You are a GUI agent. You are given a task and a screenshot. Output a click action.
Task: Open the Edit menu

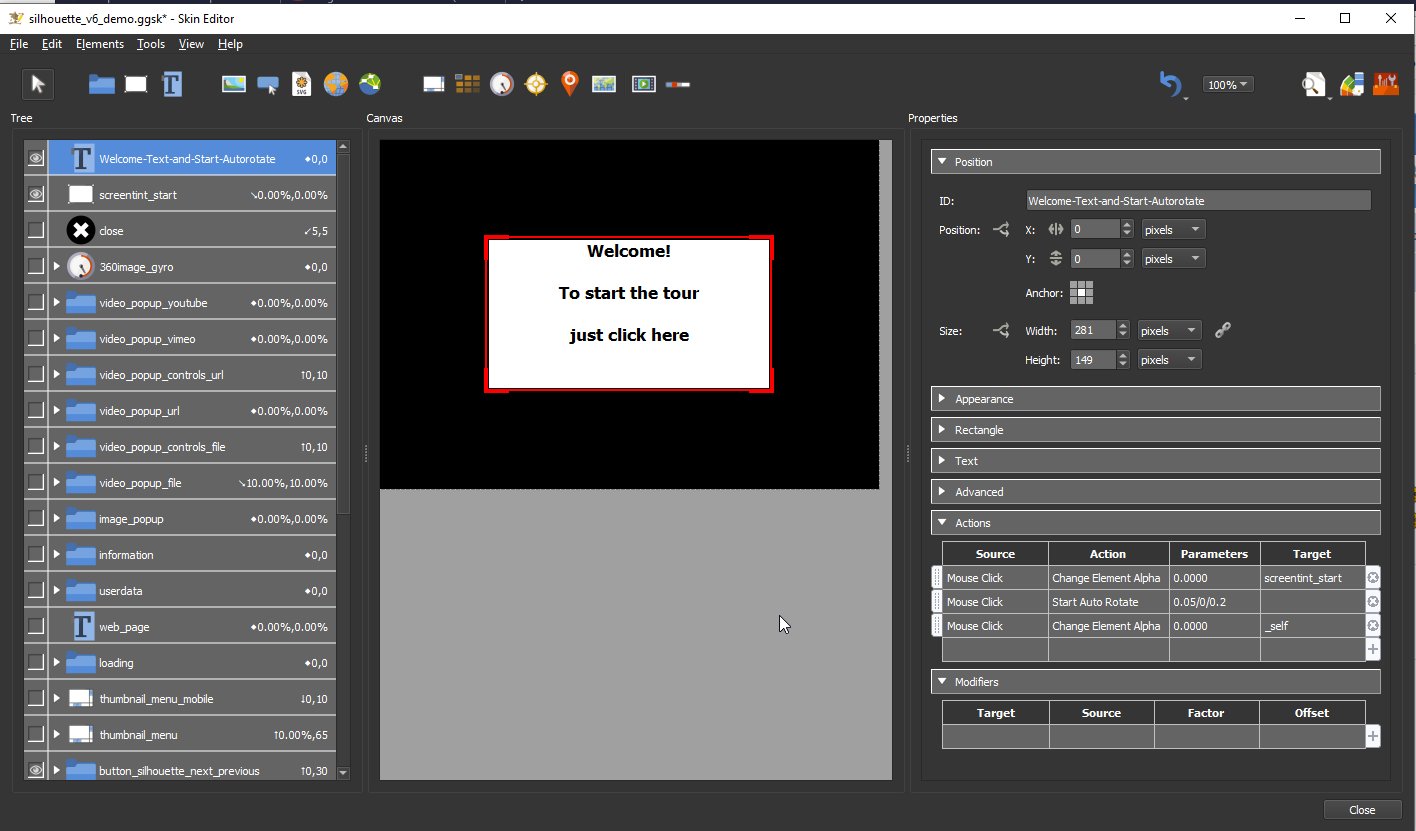tap(52, 44)
